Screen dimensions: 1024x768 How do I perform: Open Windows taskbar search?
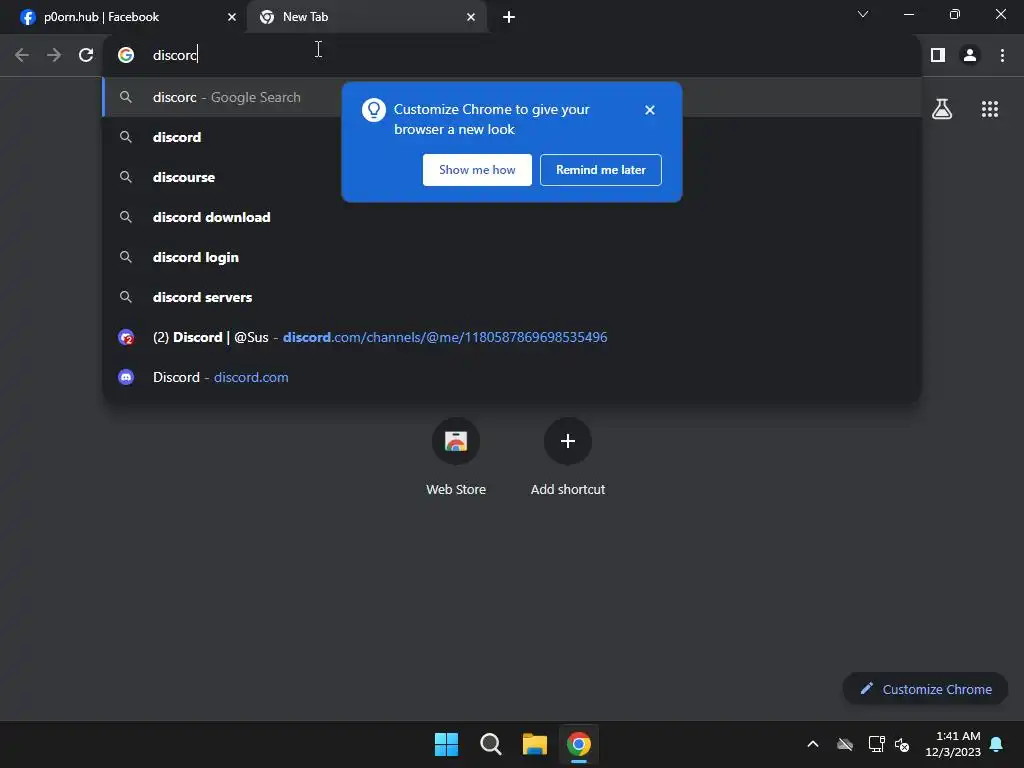490,744
